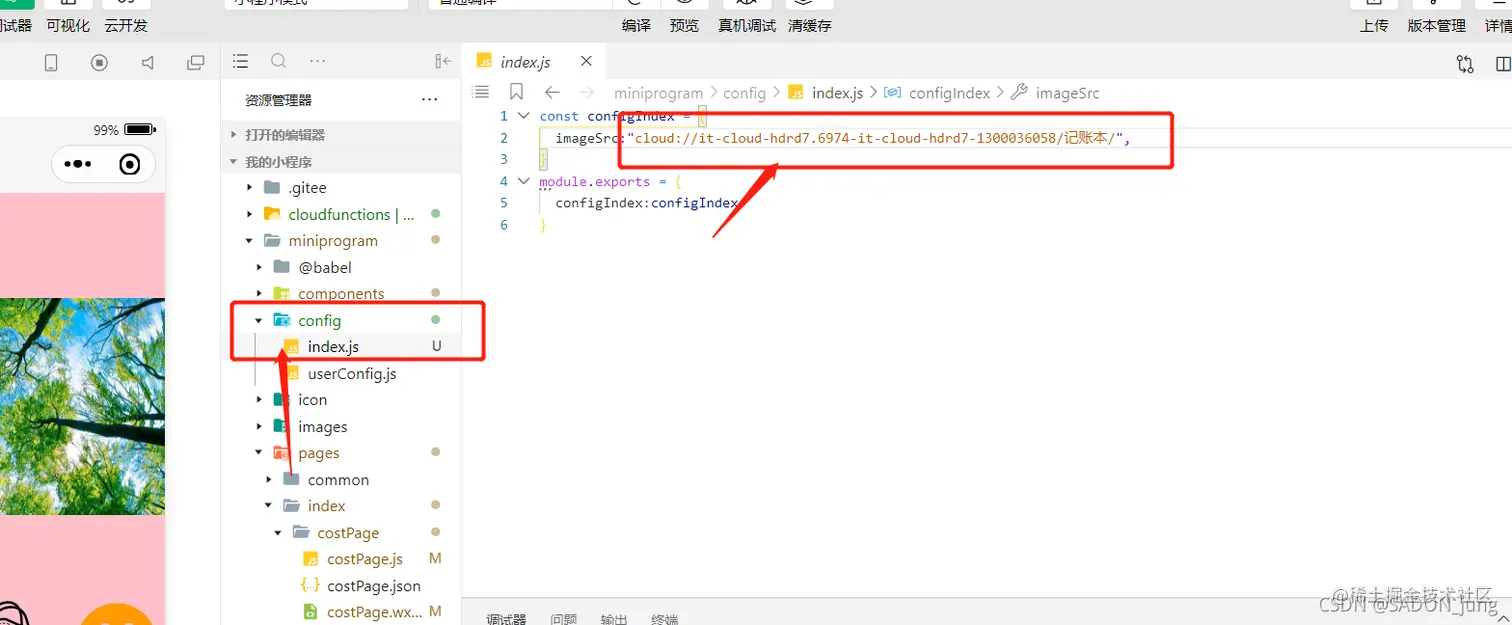Fold the module.exports code block
1512x625 pixels.
[524, 181]
